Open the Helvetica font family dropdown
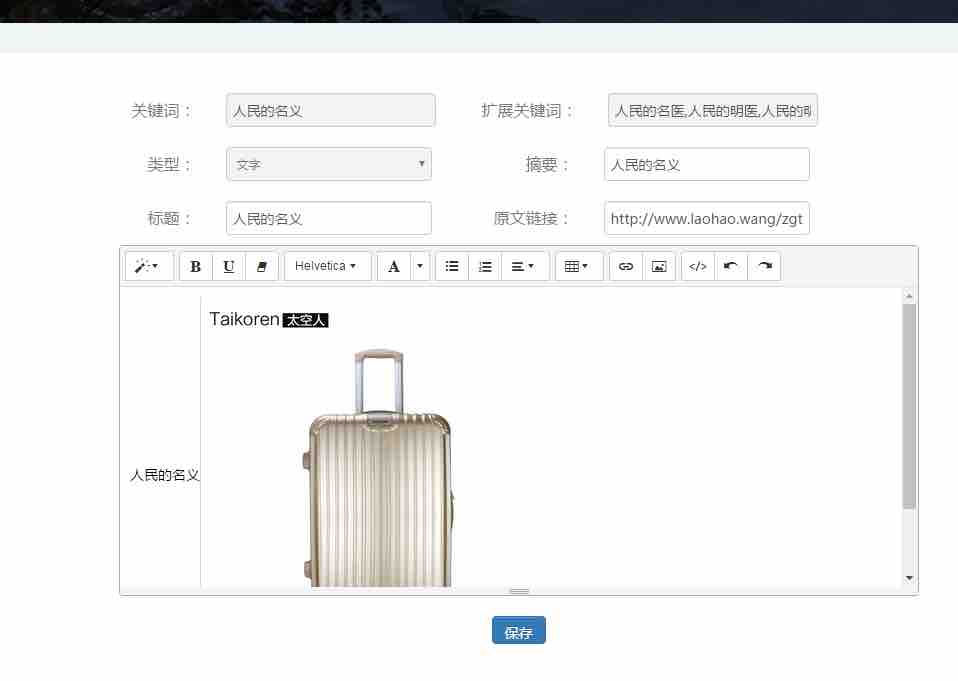This screenshot has height=681, width=958. pyautogui.click(x=327, y=266)
